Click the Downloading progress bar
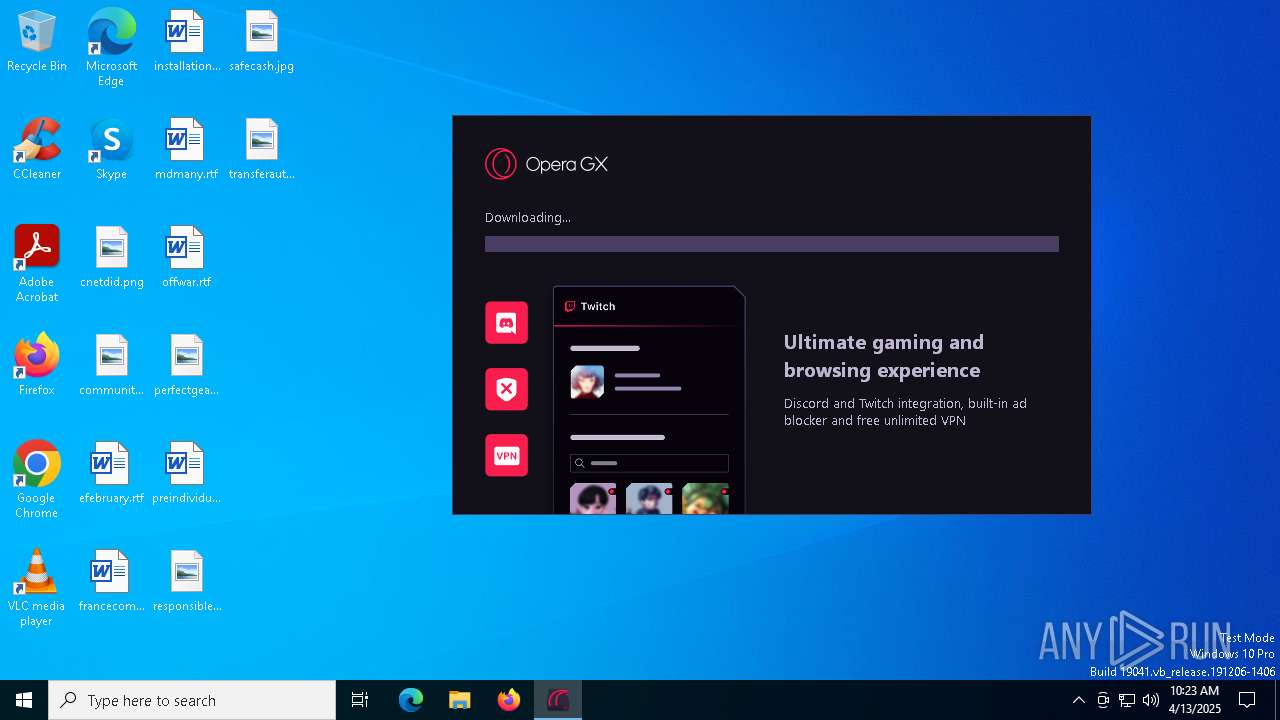Screen dimensions: 1280x720 click(772, 244)
